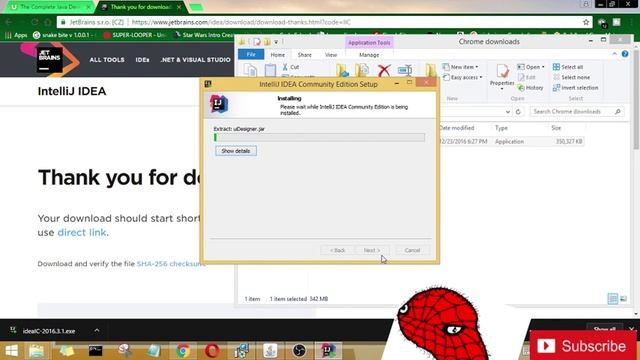Click the Subscribe button overlay

[583, 346]
